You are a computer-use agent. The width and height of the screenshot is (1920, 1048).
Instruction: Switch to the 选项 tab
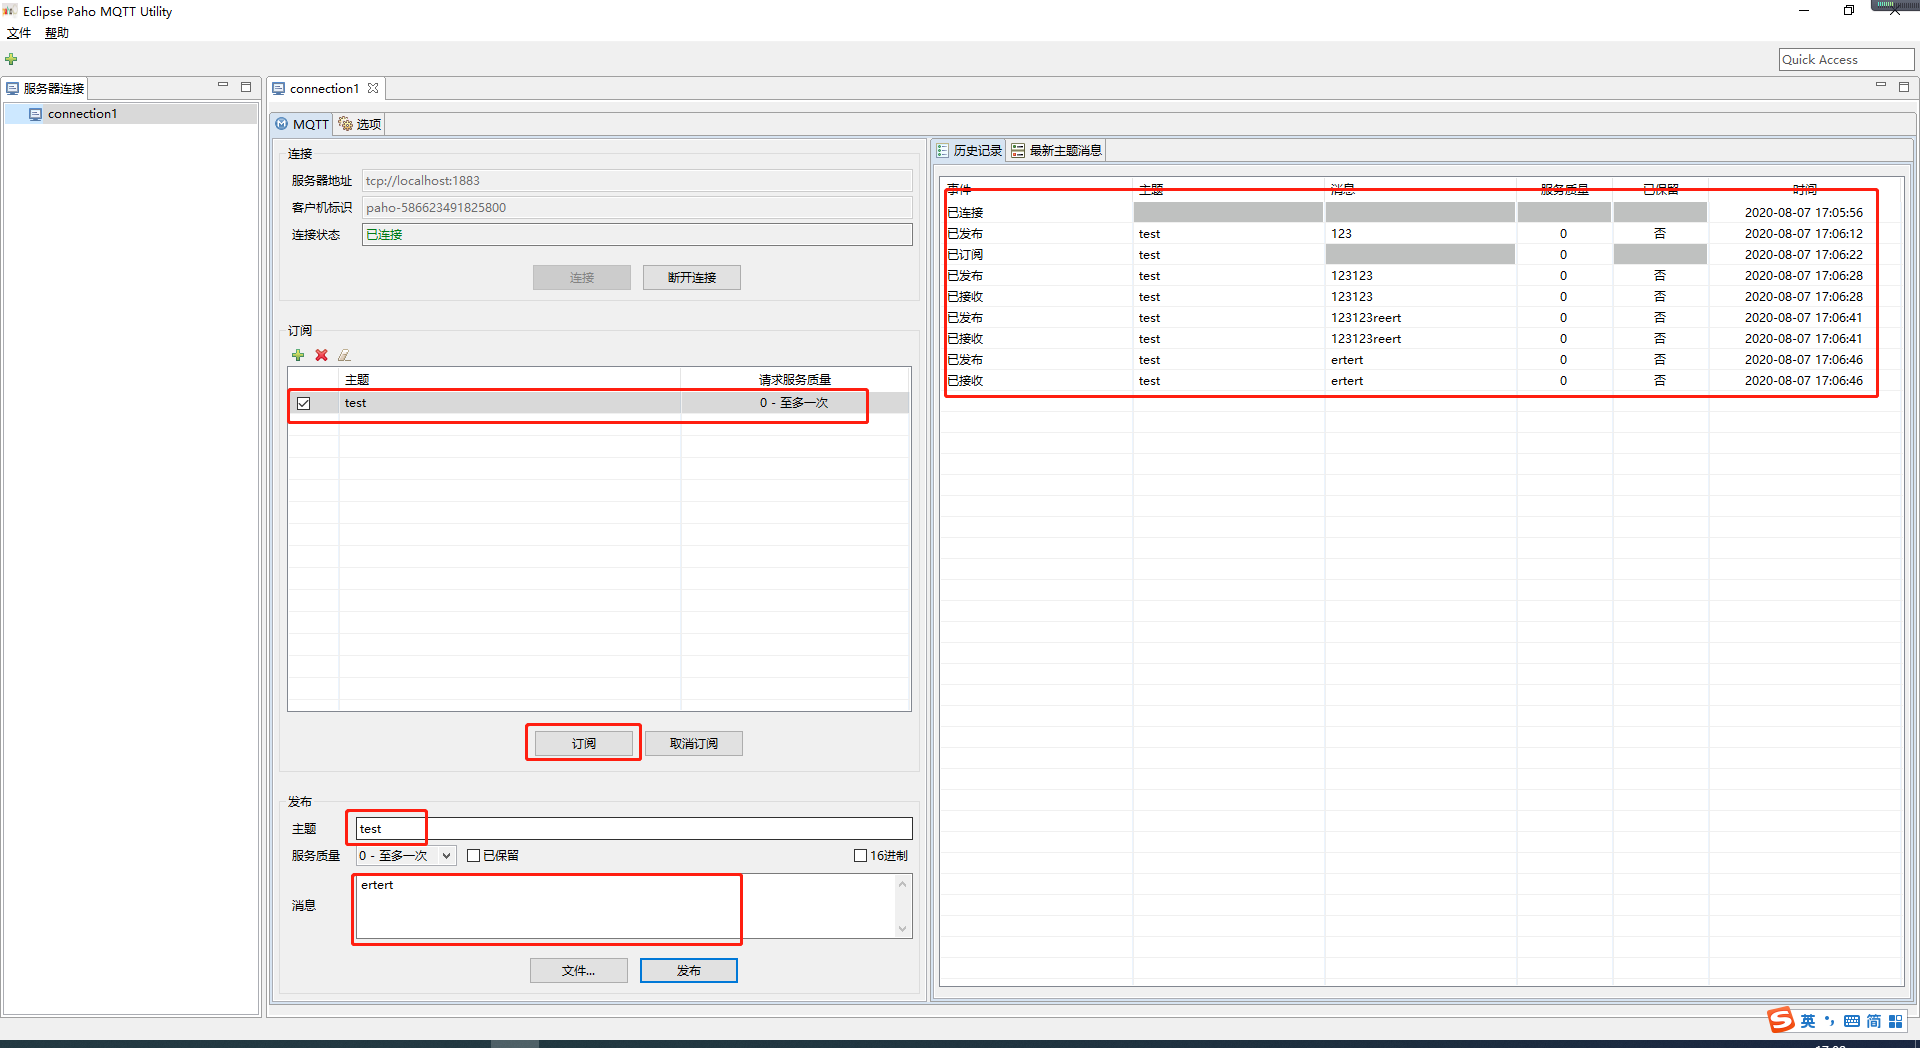(360, 124)
